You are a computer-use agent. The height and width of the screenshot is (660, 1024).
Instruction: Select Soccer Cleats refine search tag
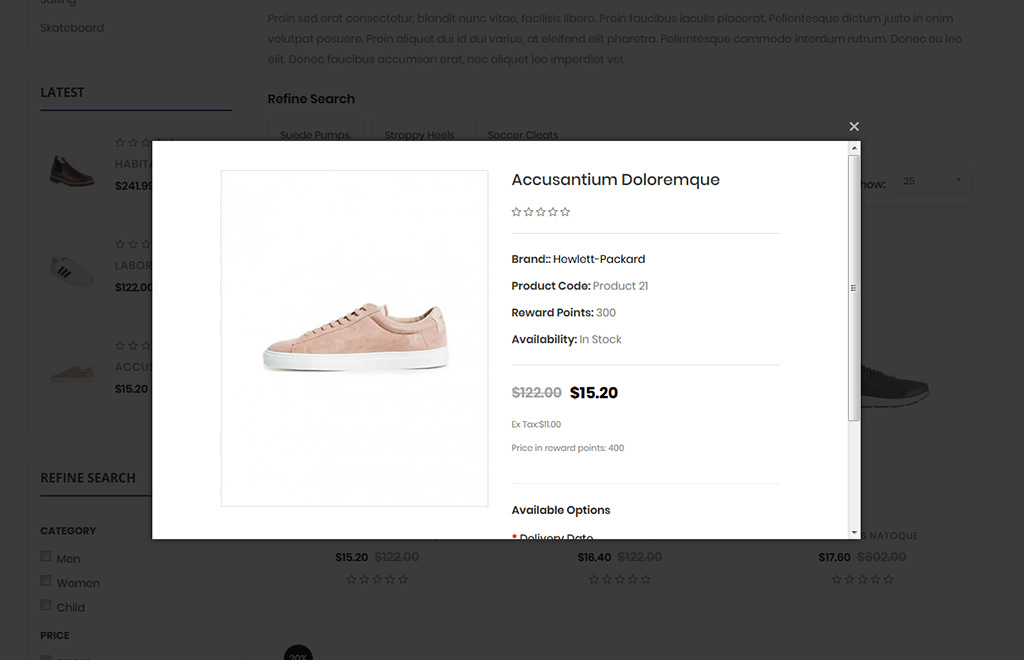(x=523, y=134)
